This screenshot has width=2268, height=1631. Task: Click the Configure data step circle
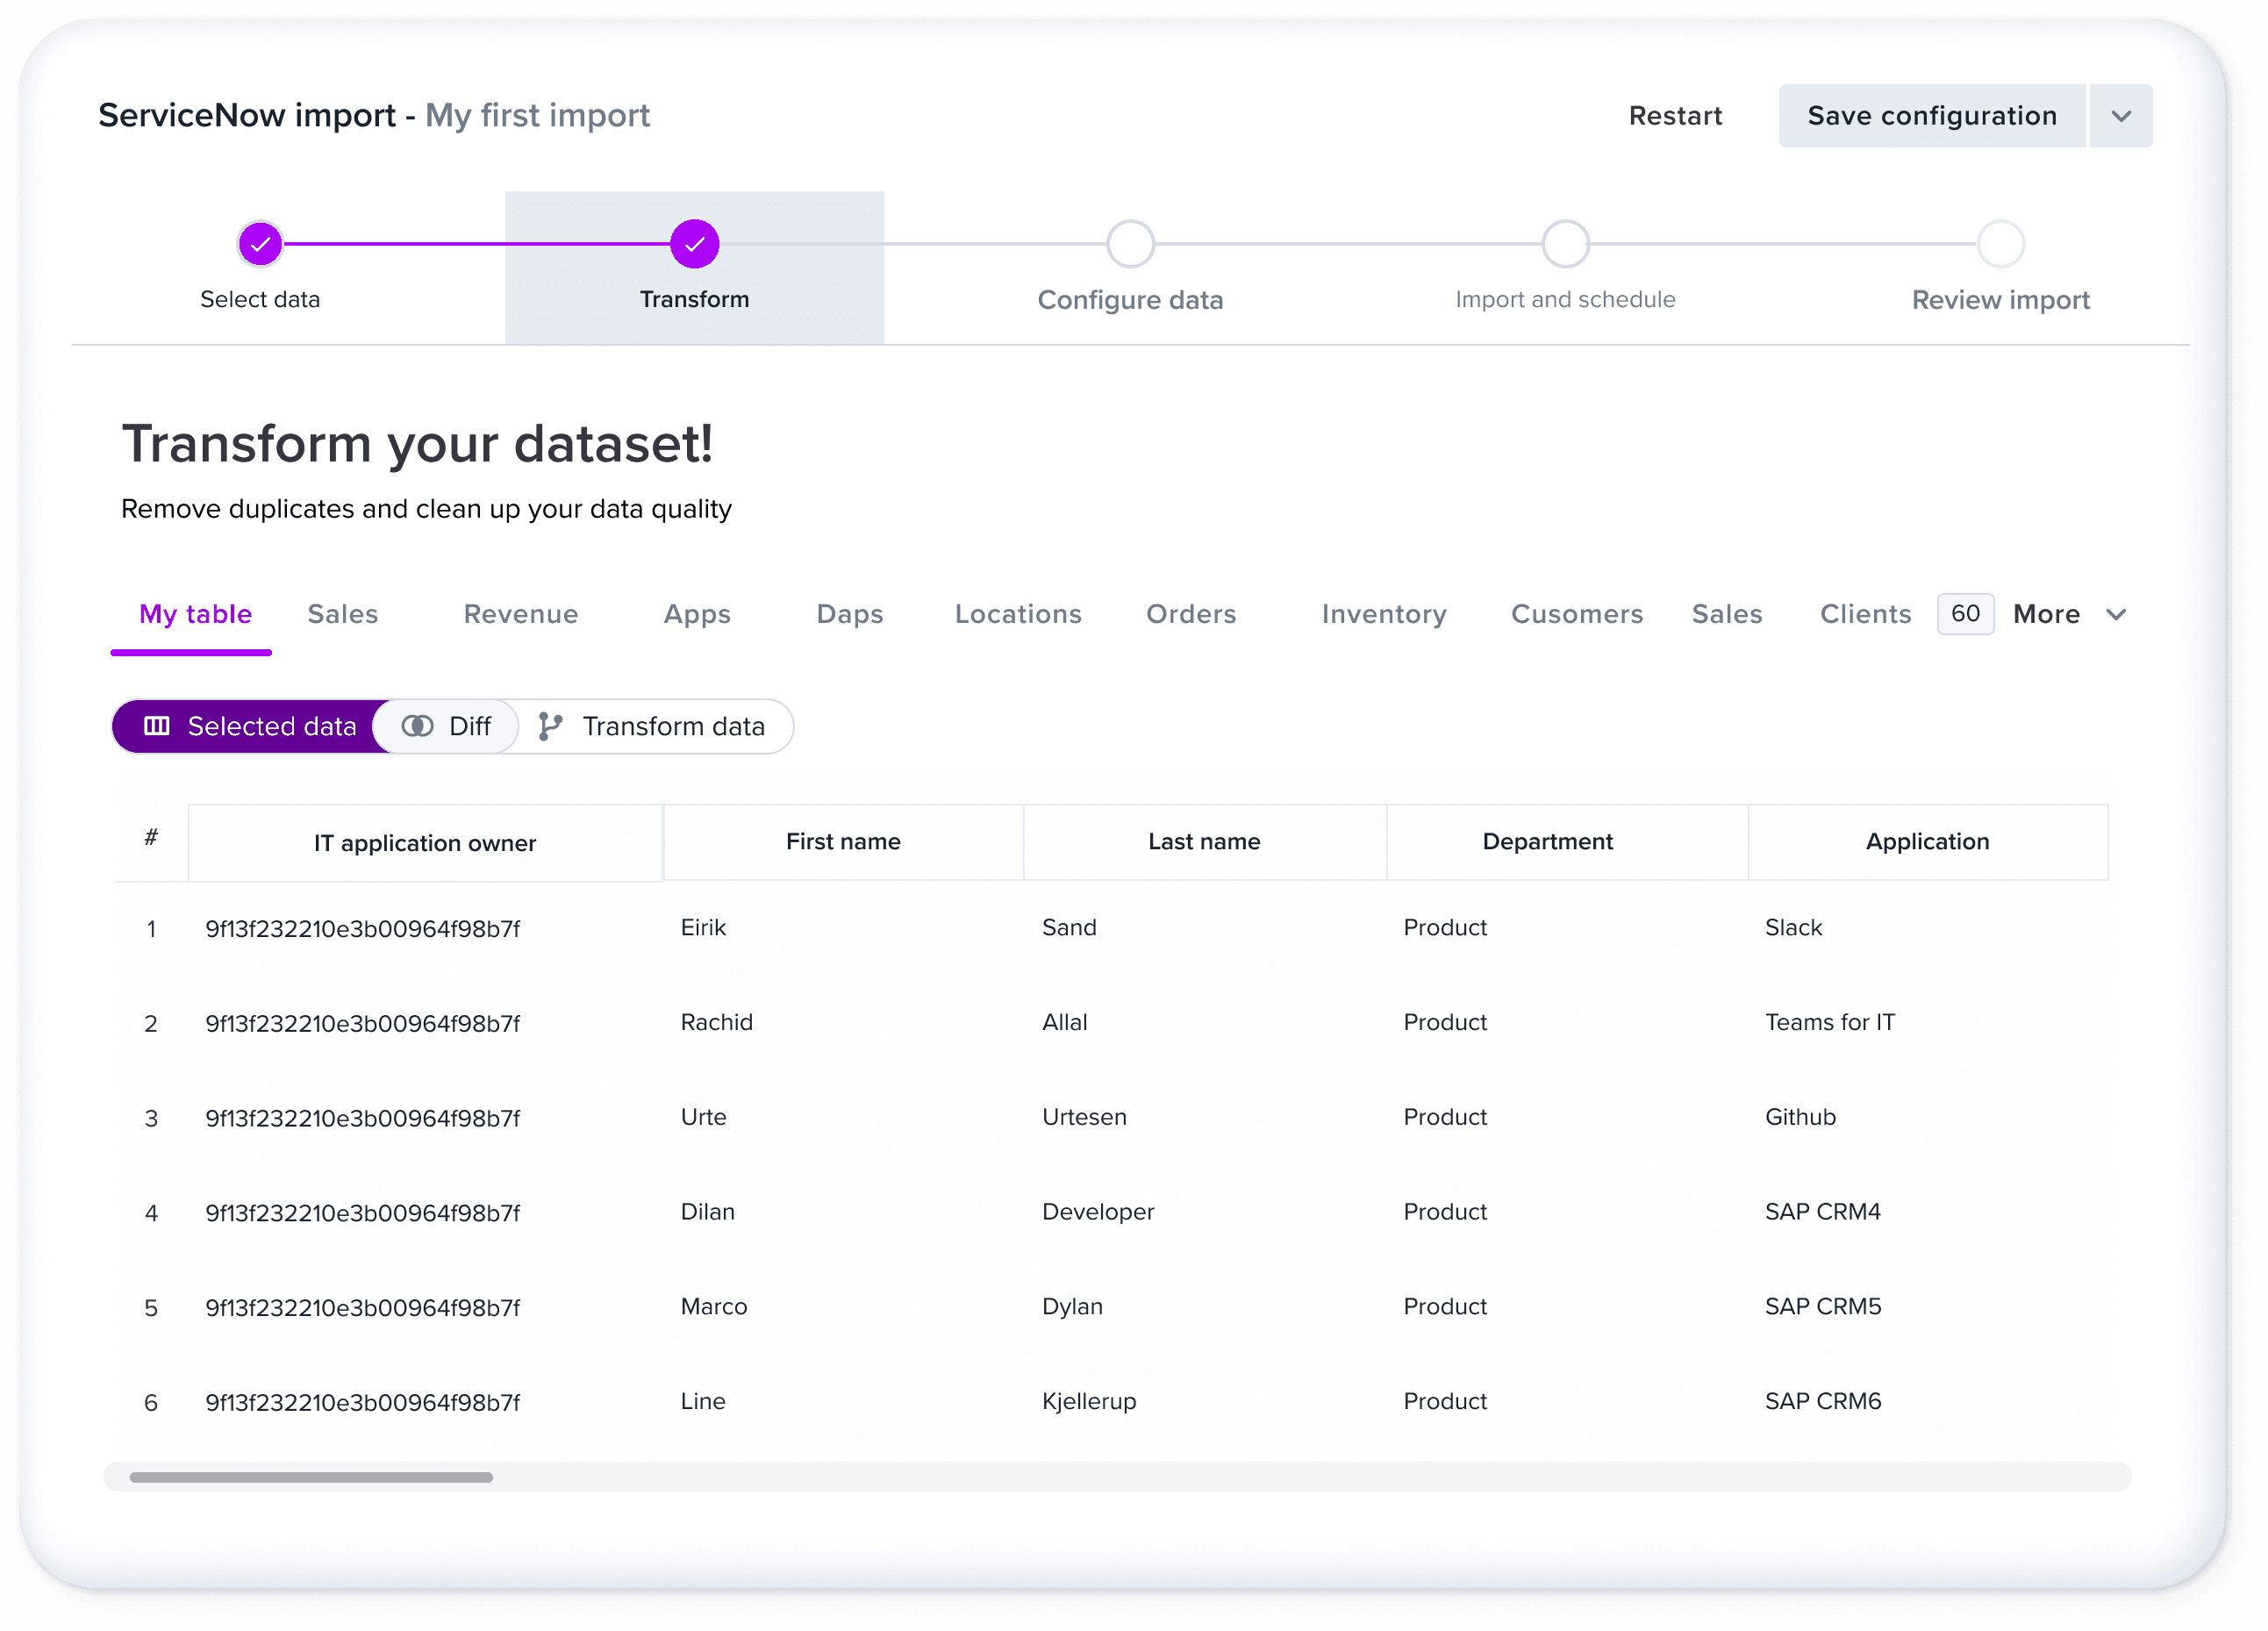click(1130, 244)
